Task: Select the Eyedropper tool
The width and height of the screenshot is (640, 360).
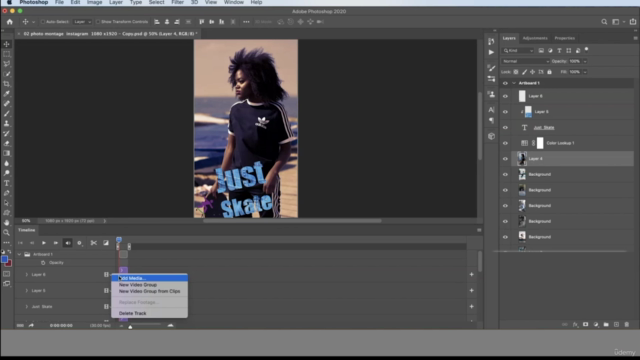Action: (x=7, y=93)
